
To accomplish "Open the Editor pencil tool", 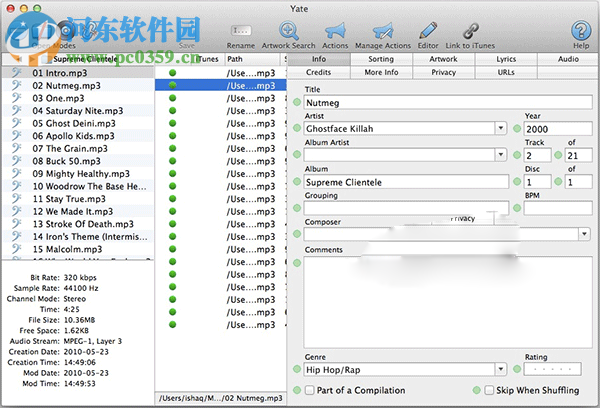I will tap(428, 31).
